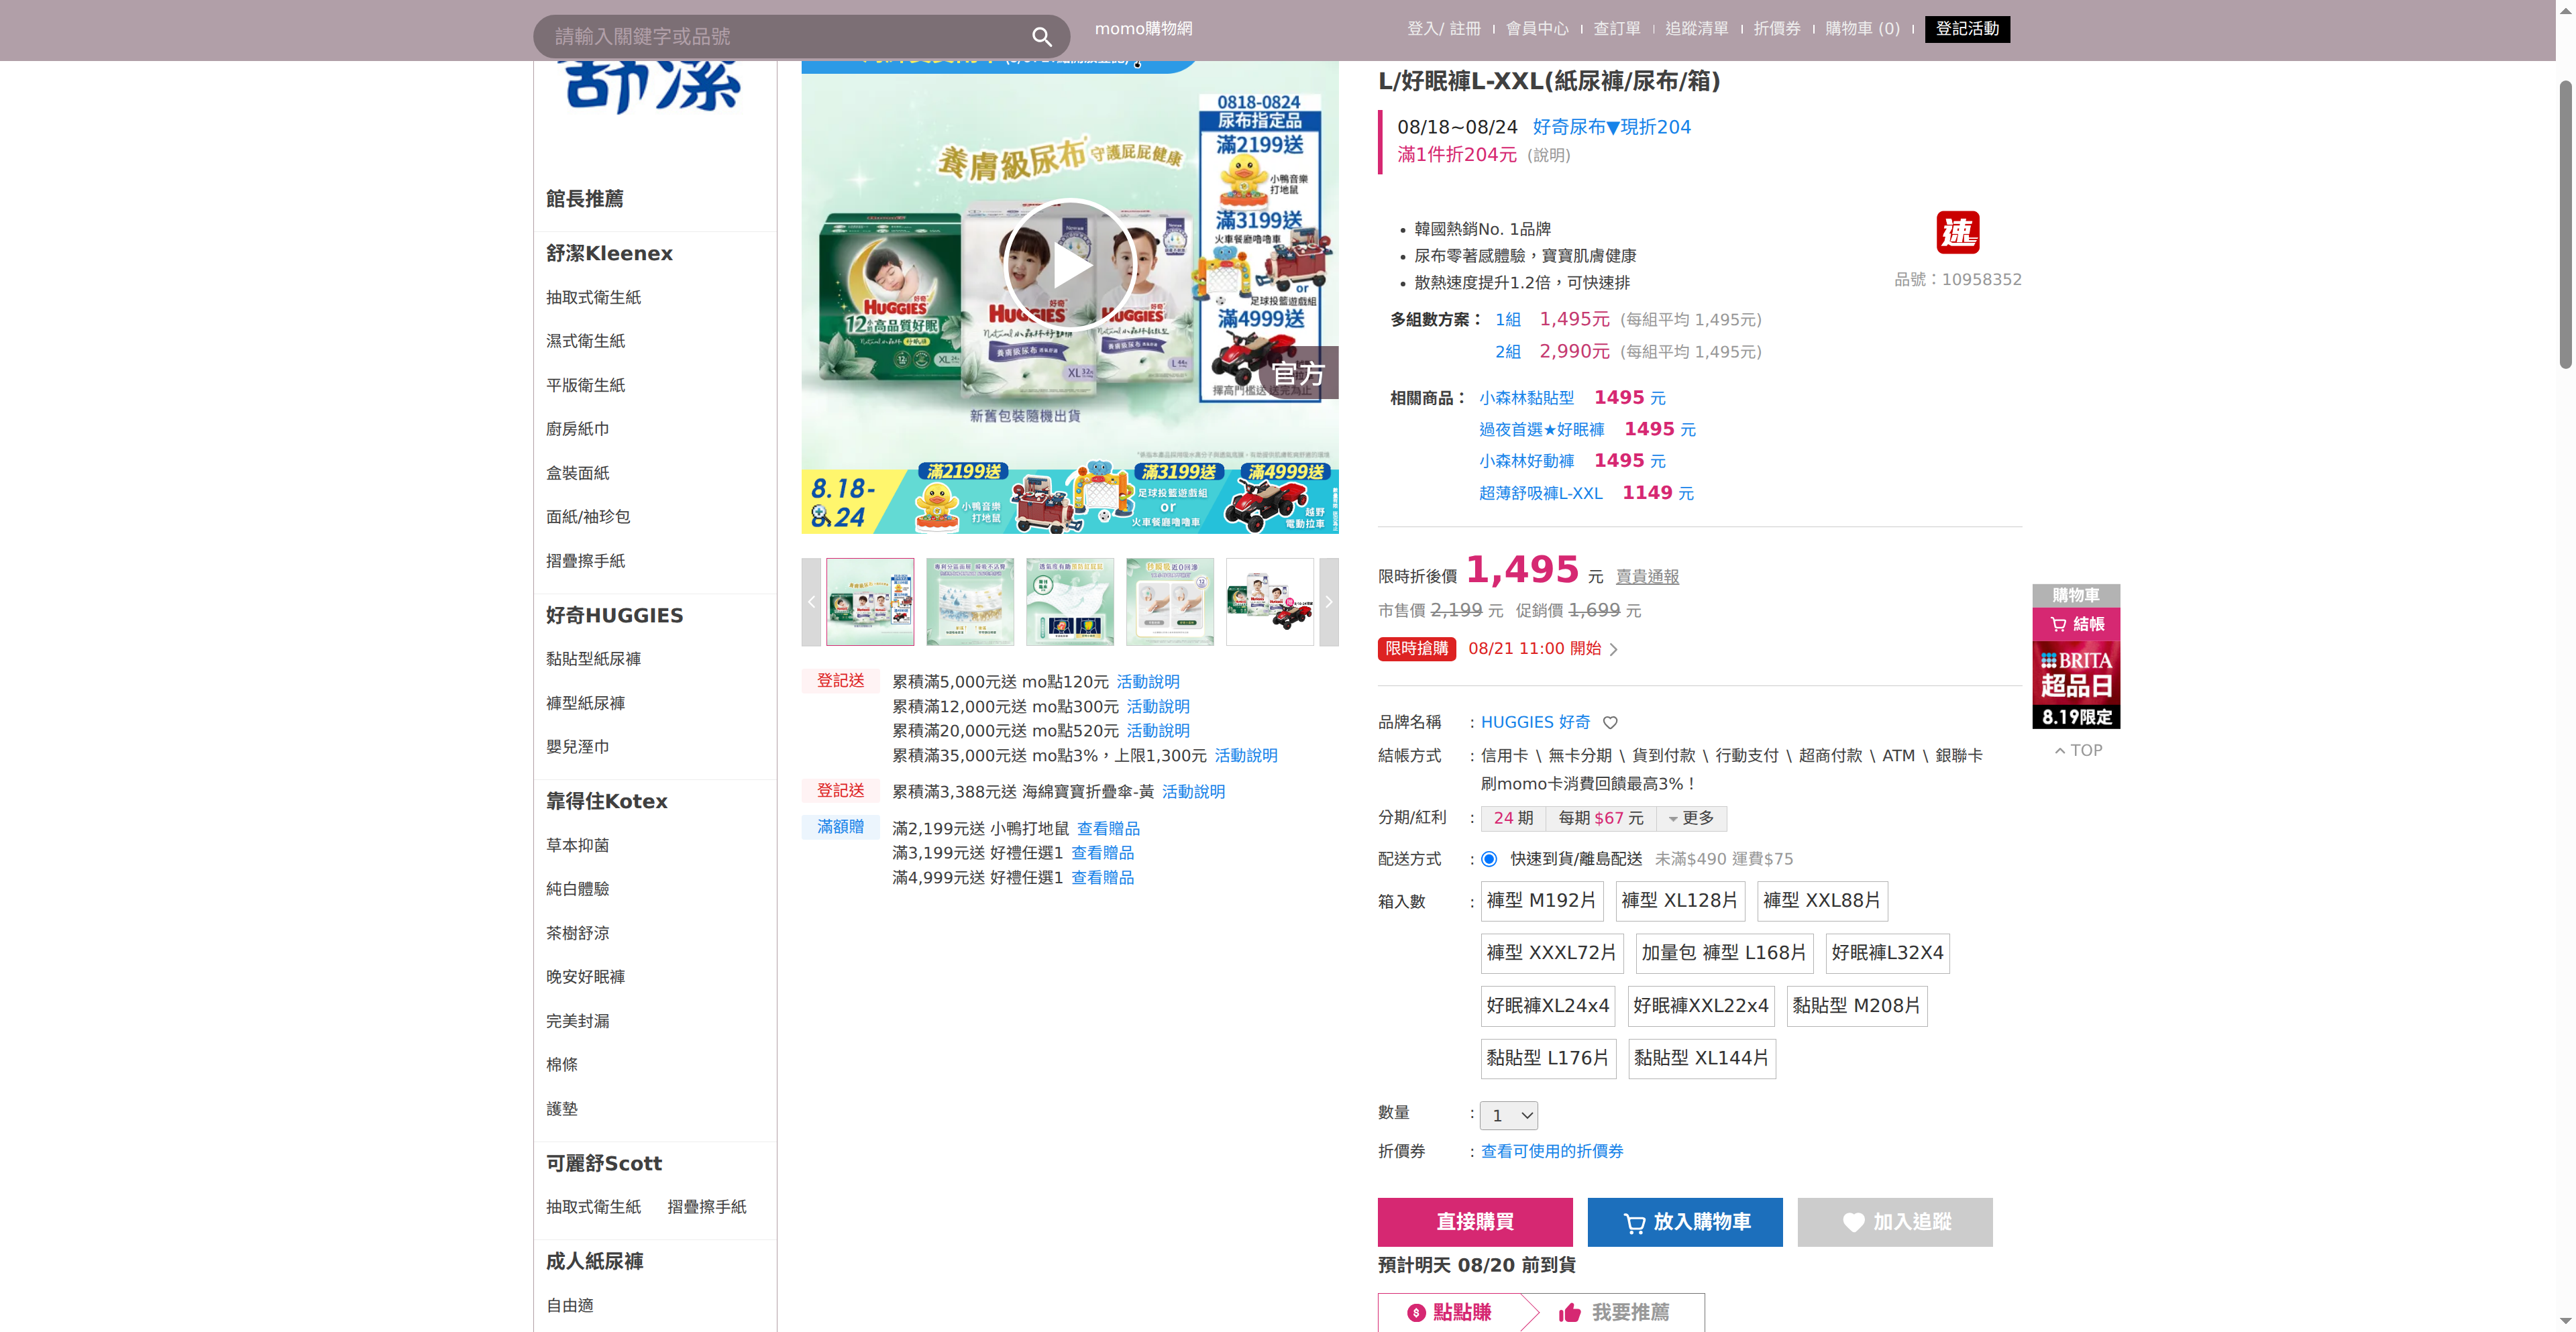Select the 1組 multi-pack option
The image size is (2576, 1332).
coord(1507,320)
